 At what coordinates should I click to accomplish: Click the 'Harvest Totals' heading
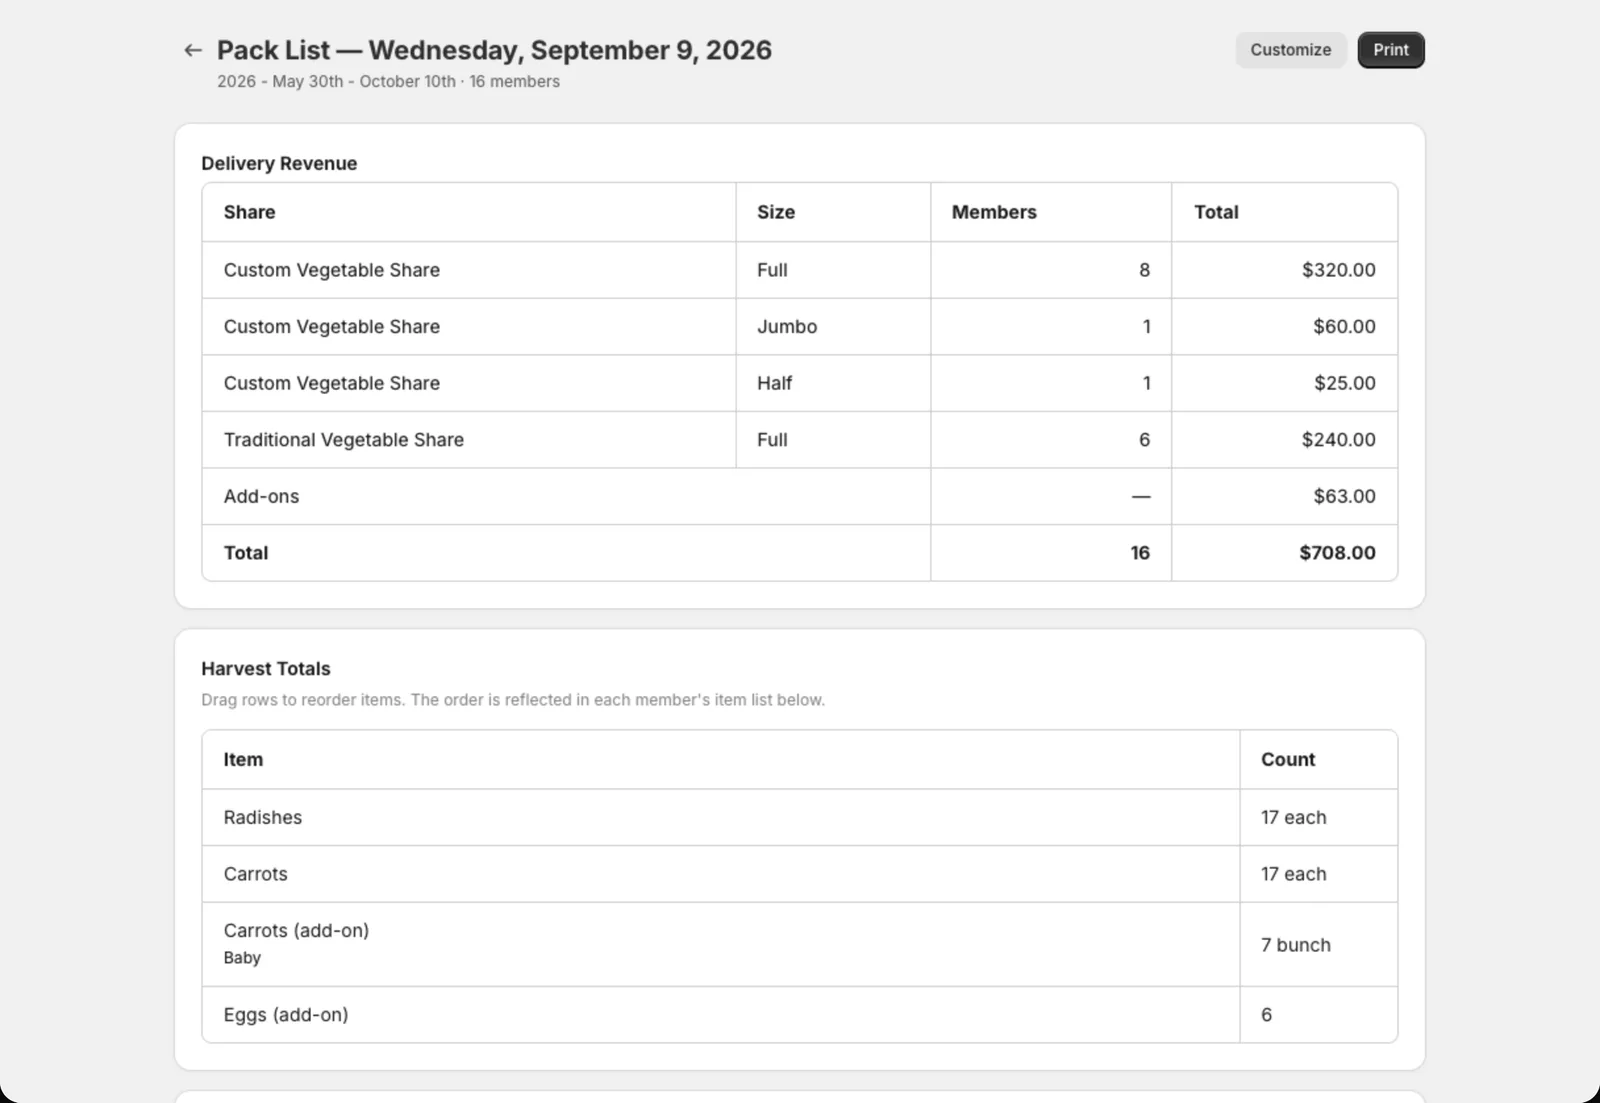[266, 669]
